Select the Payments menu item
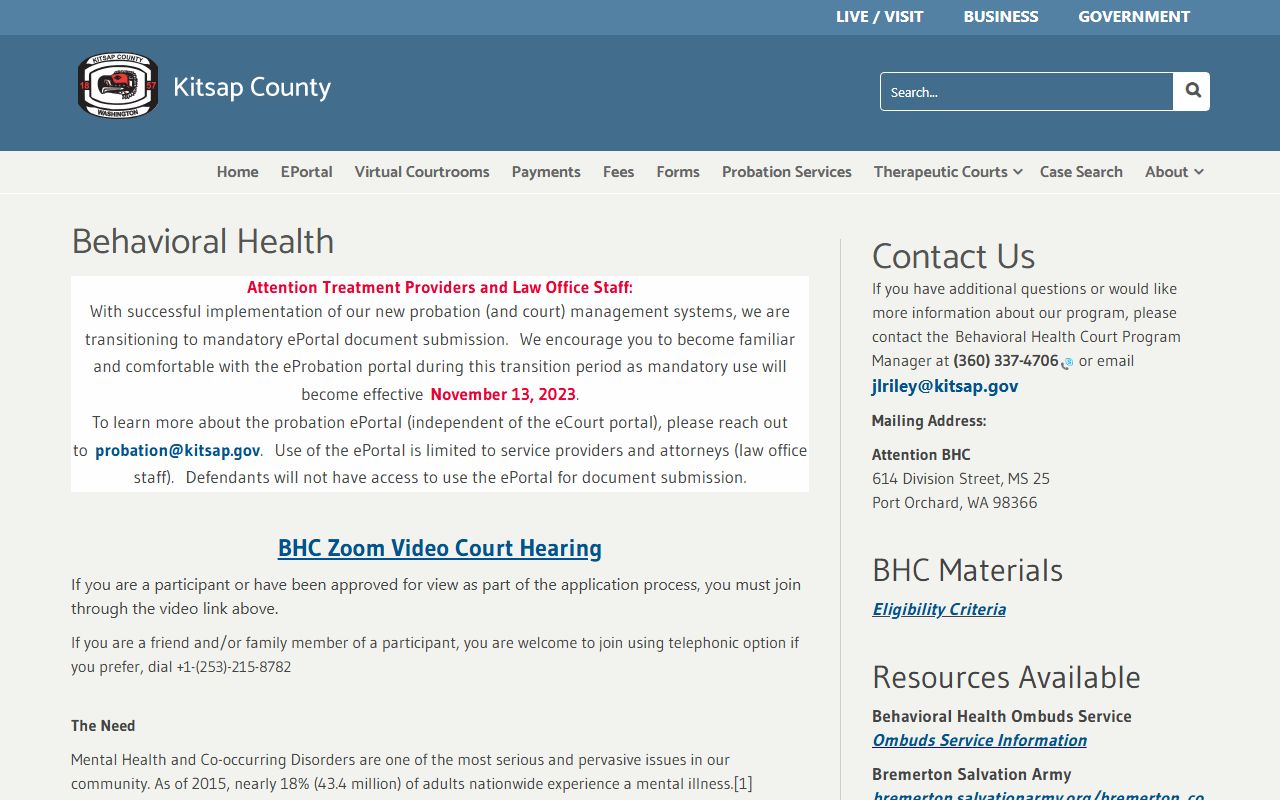Screen dimensions: 1280x800 coord(546,172)
